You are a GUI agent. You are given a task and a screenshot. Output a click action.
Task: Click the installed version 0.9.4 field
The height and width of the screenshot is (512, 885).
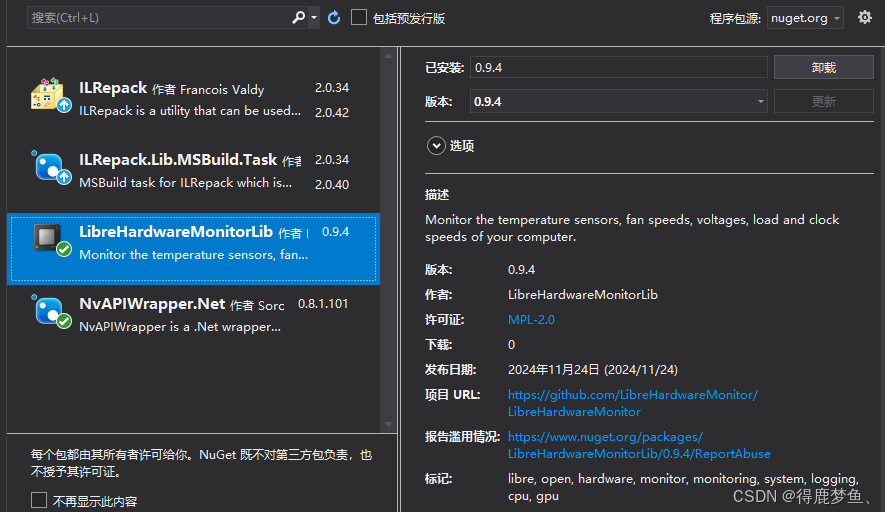point(618,68)
